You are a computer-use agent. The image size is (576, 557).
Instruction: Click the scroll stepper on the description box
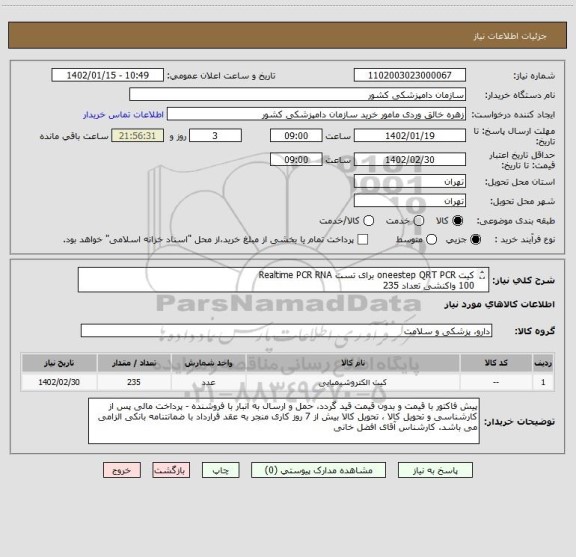(x=482, y=275)
